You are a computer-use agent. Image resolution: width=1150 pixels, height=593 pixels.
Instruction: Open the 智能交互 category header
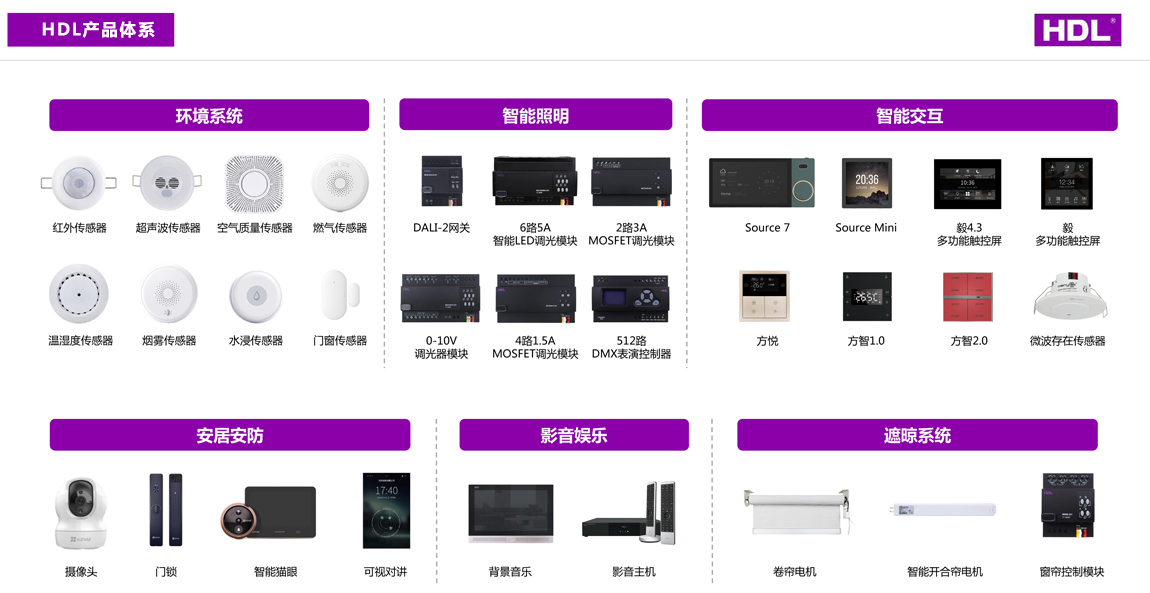[909, 115]
